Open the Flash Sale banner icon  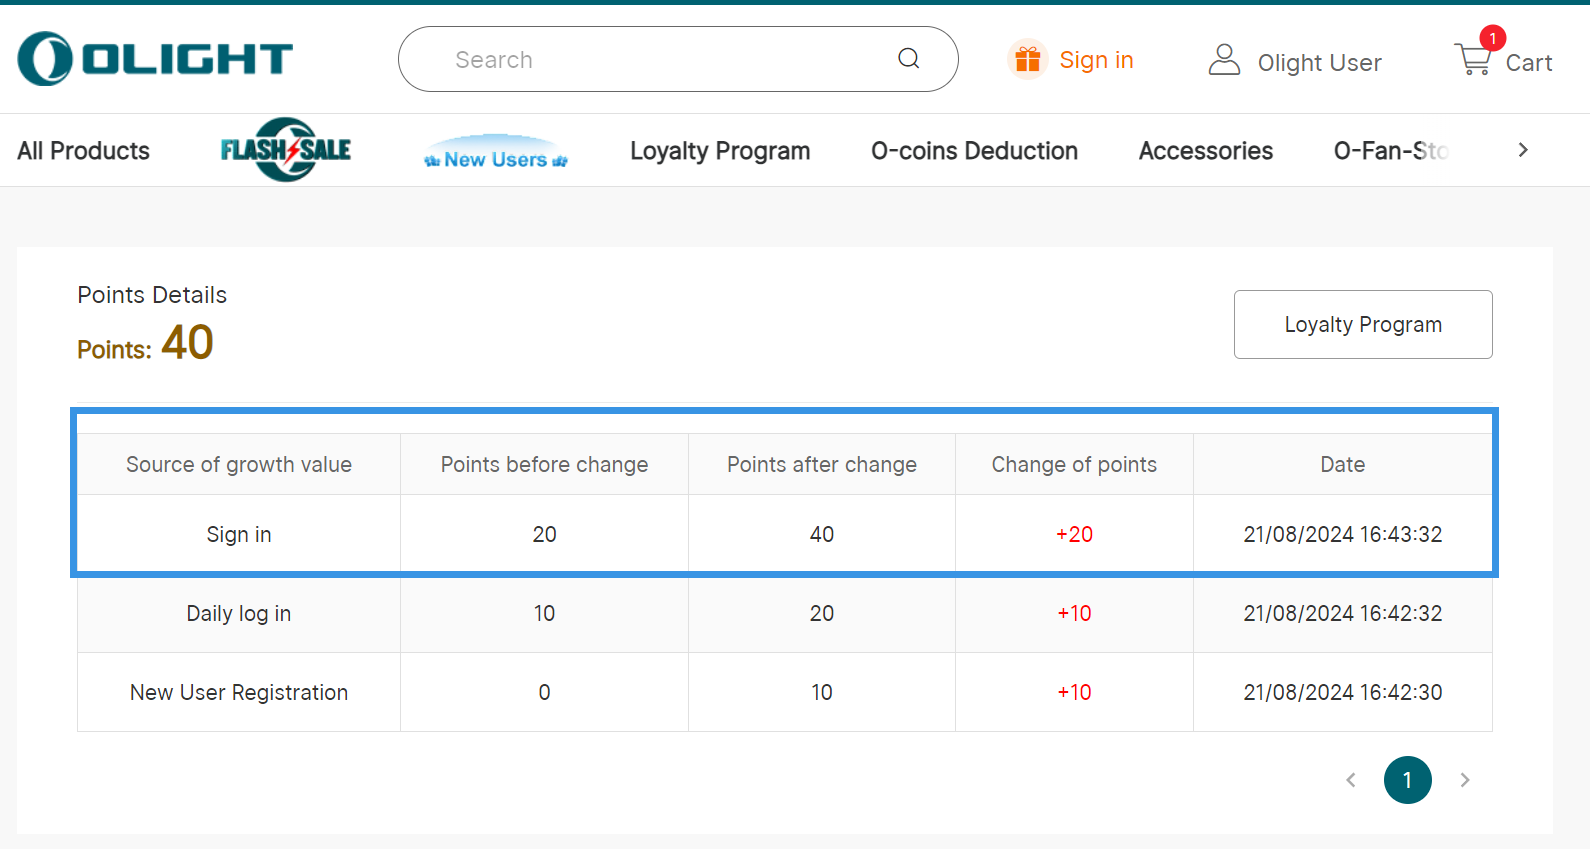pyautogui.click(x=286, y=150)
